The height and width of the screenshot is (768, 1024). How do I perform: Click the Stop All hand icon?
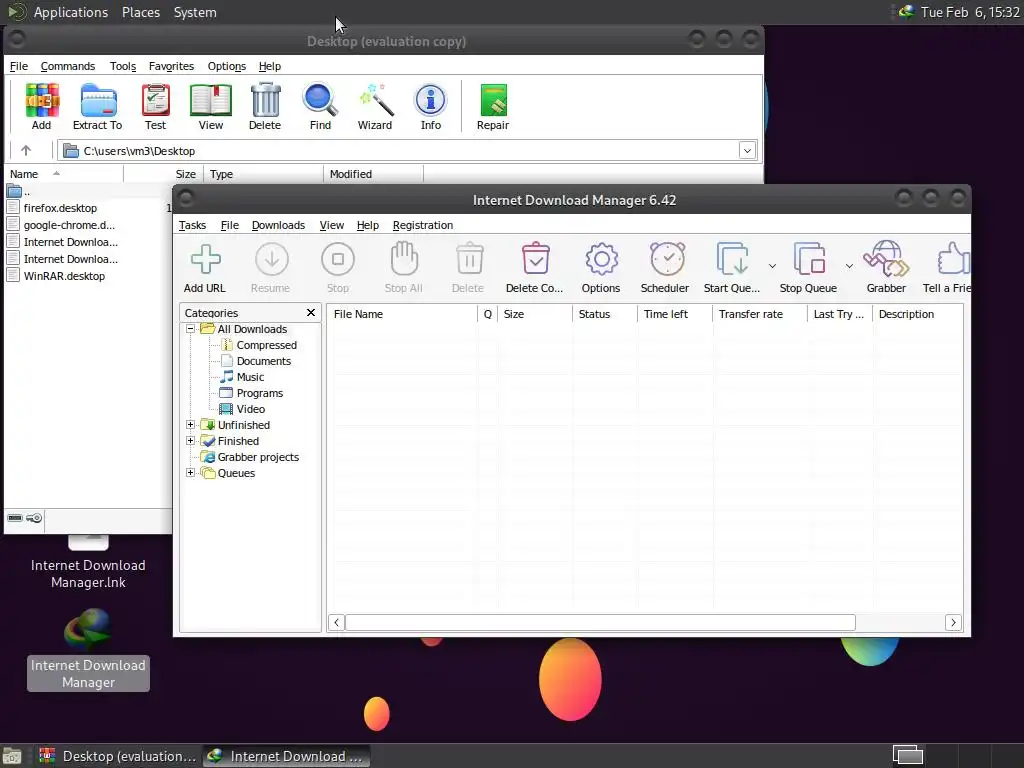[404, 260]
